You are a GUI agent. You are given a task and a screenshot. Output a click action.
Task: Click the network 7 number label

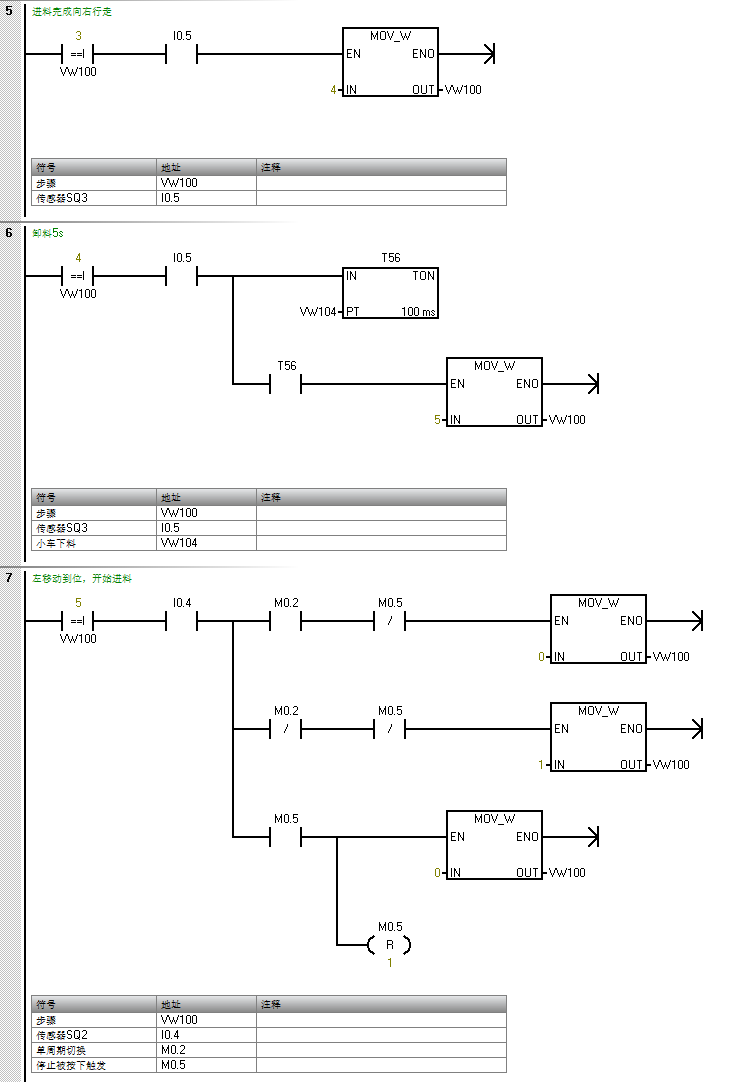(9, 578)
